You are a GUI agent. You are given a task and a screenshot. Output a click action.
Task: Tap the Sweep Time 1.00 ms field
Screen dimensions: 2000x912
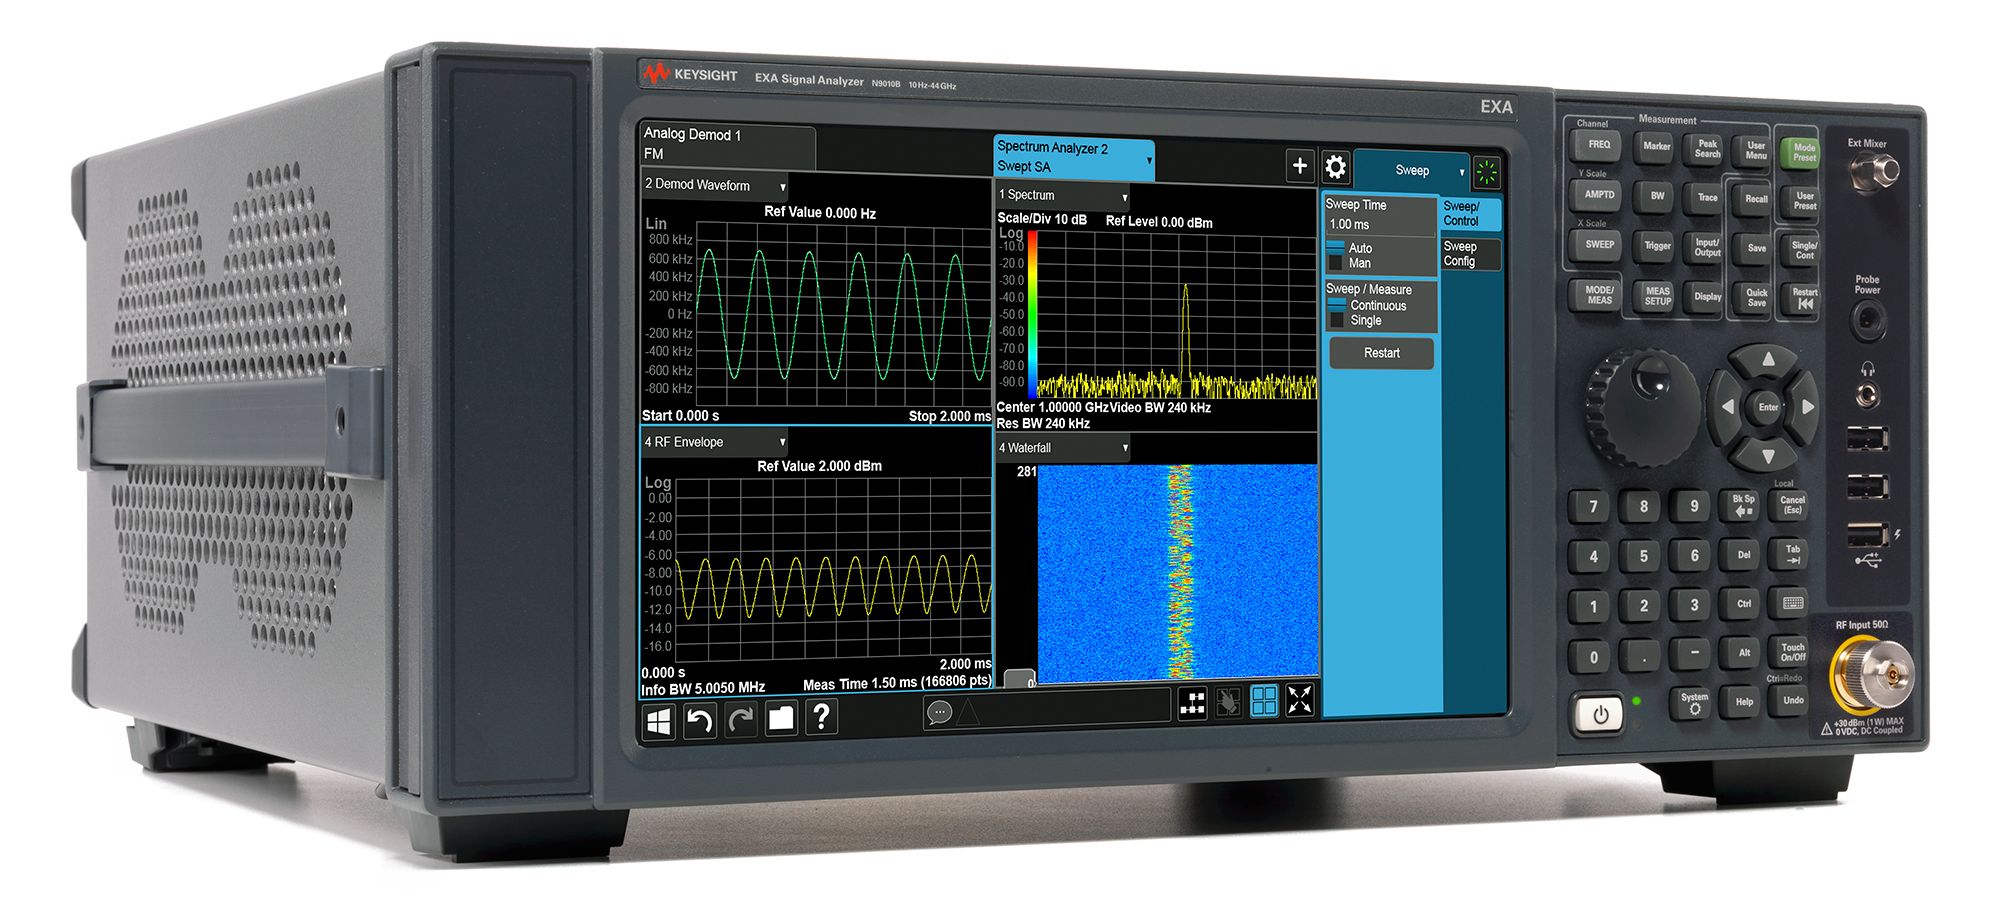(x=1380, y=225)
